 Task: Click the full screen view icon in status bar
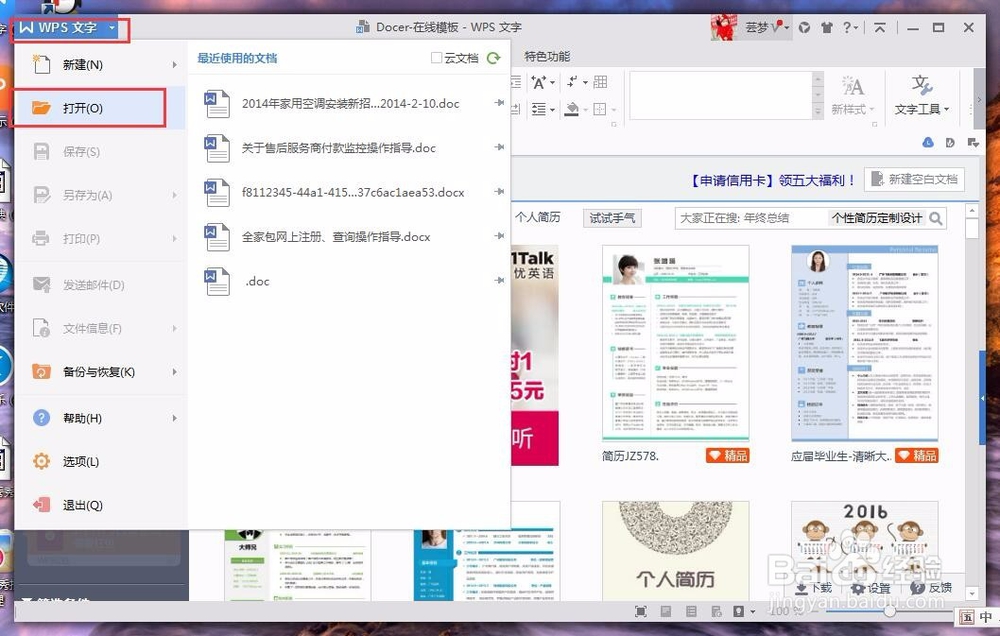tap(640, 612)
